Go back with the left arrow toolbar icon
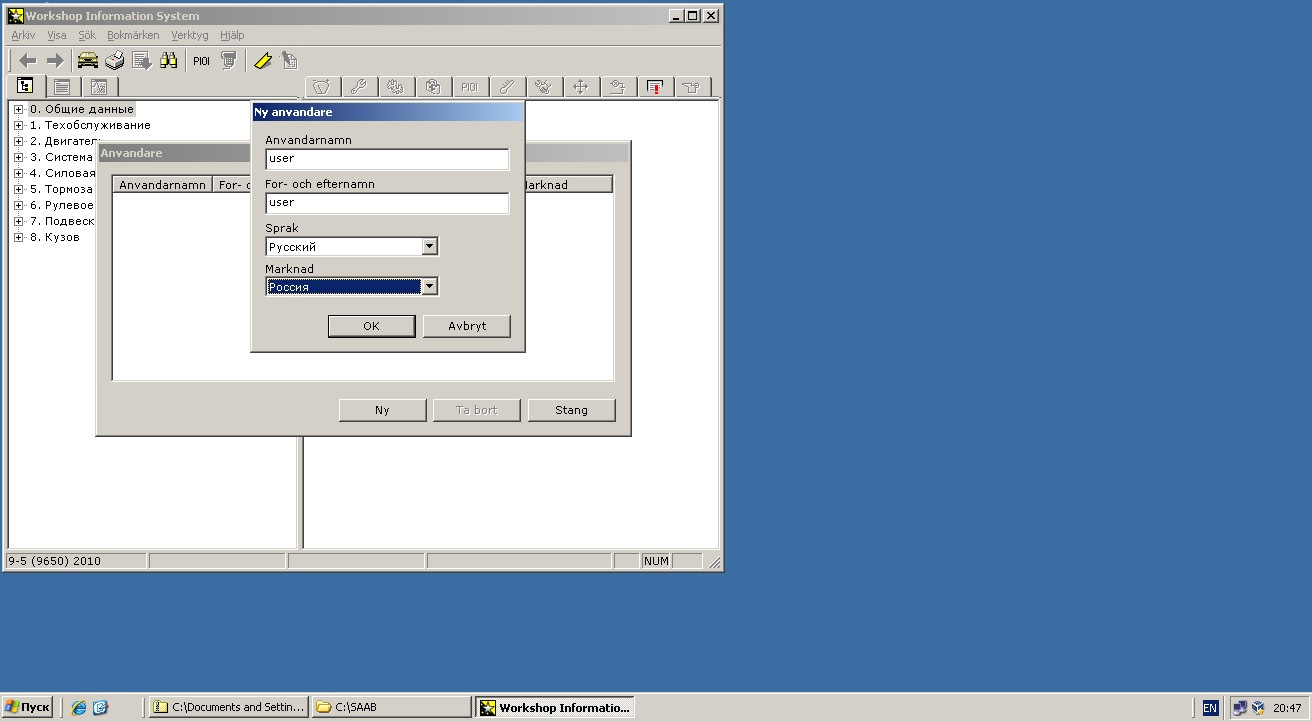Screen dimensions: 1312x722 (28, 60)
